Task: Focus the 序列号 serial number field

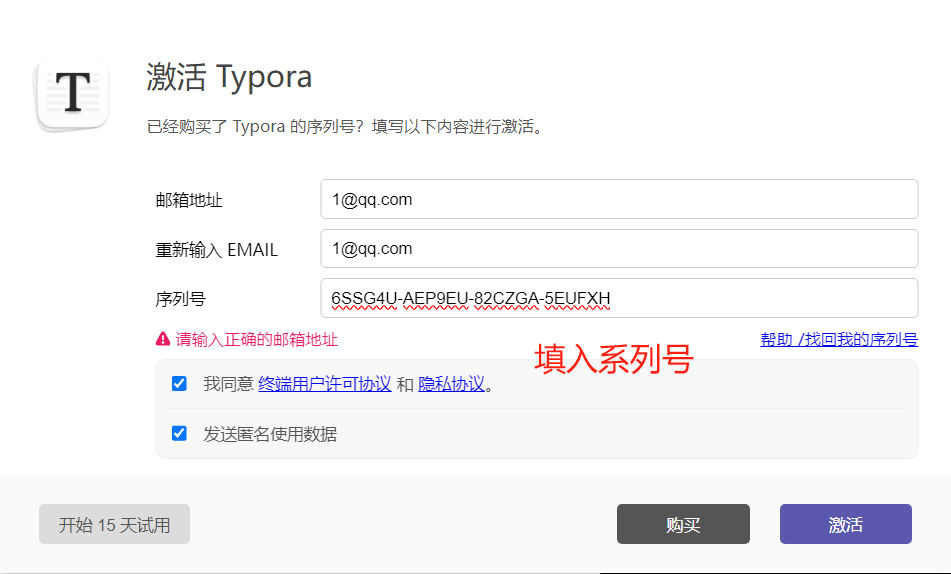Action: [619, 298]
